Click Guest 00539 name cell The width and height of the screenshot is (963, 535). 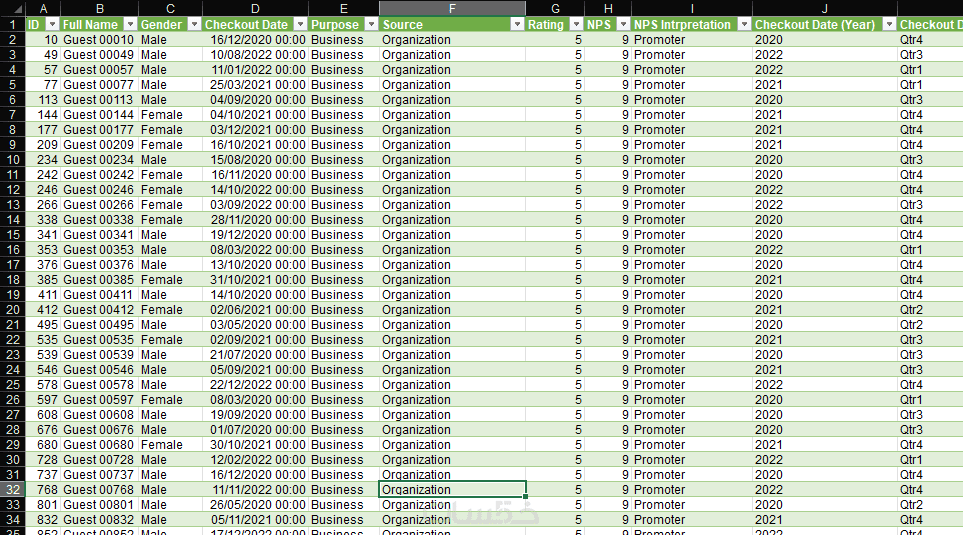pos(98,355)
